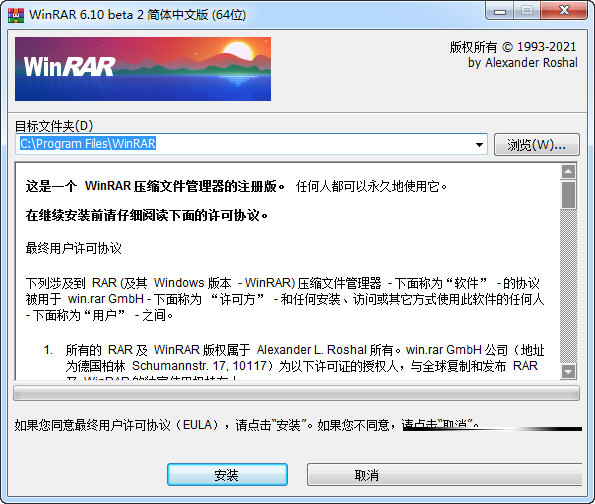
Task: Click the bold text 这是一个 WinRAR 压缩文件管理器的注册版
Action: pyautogui.click(x=155, y=186)
